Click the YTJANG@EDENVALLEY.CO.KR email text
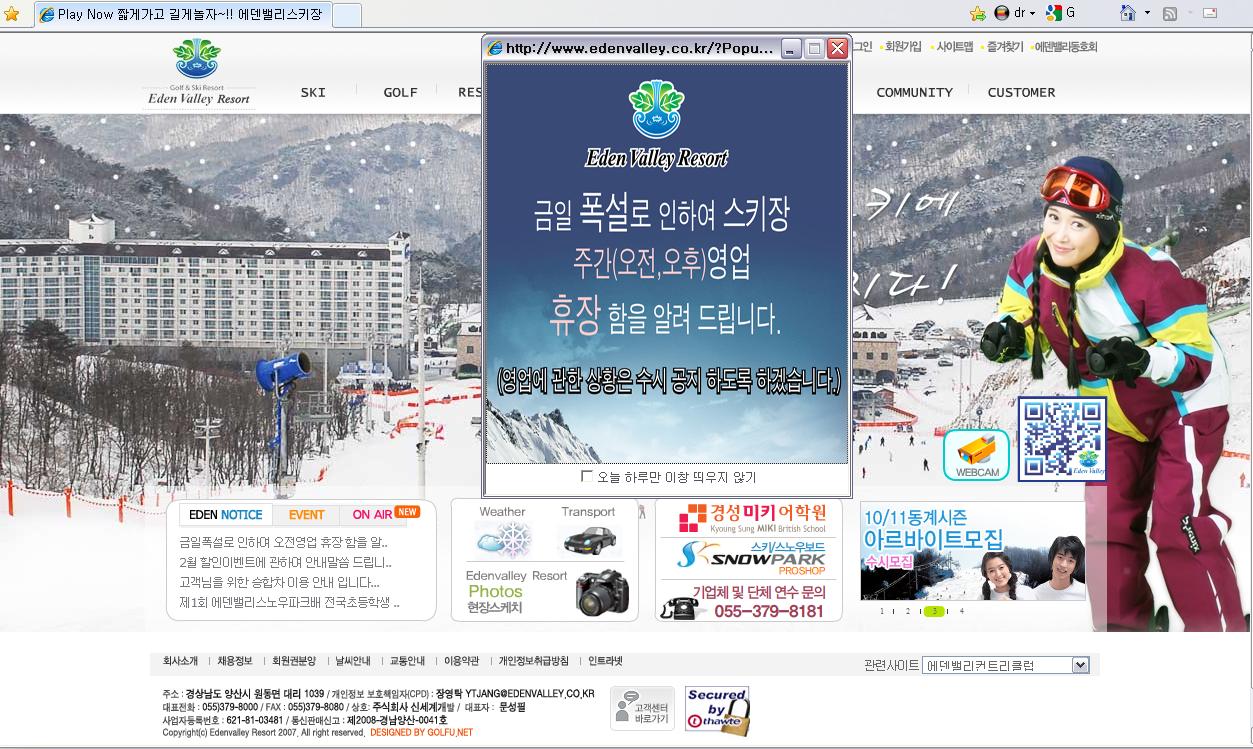Viewport: 1253px width, 749px height. pyautogui.click(x=530, y=694)
